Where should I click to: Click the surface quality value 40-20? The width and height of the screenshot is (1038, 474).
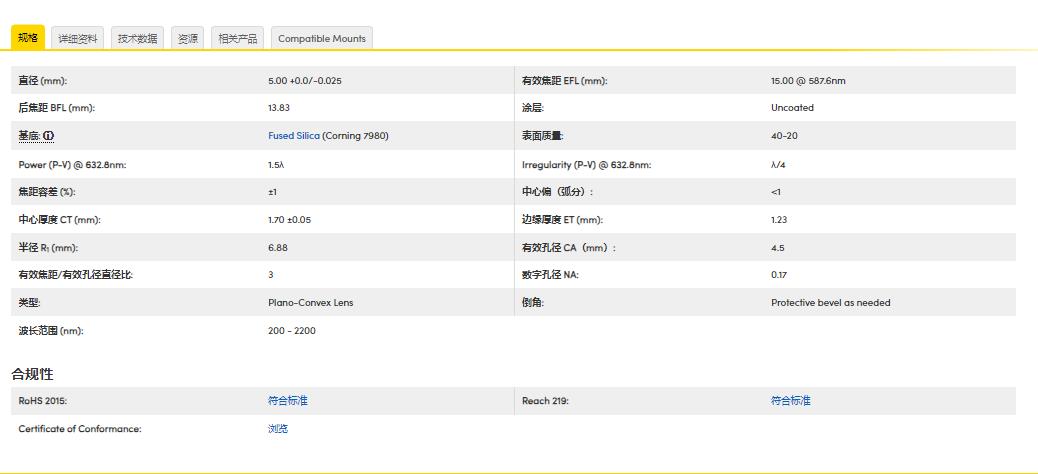(784, 136)
